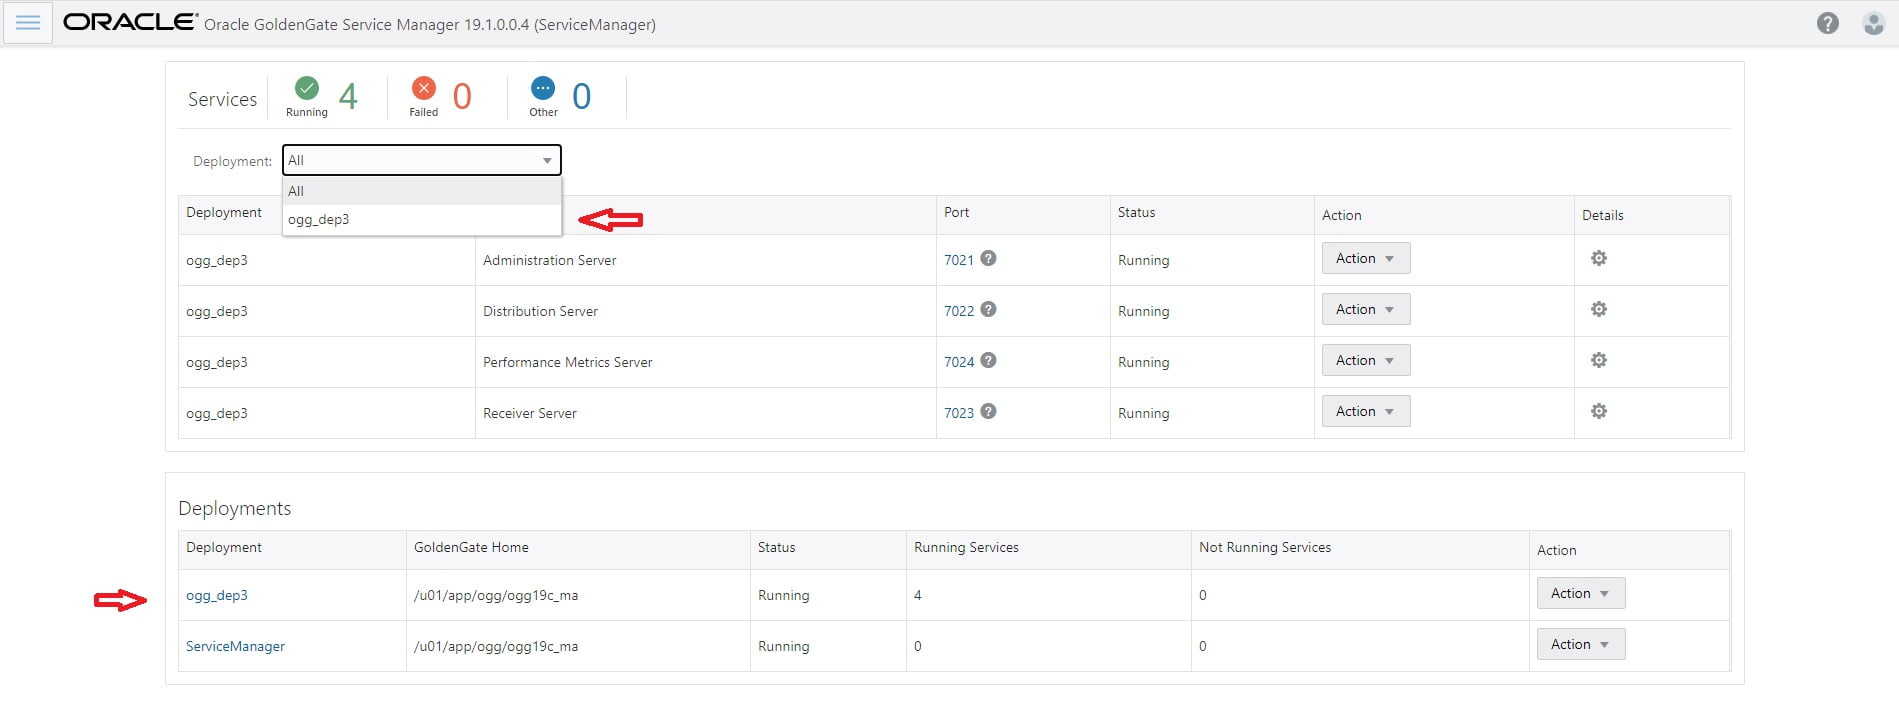Open Action dropdown for ServiceManager deployment

click(1580, 644)
